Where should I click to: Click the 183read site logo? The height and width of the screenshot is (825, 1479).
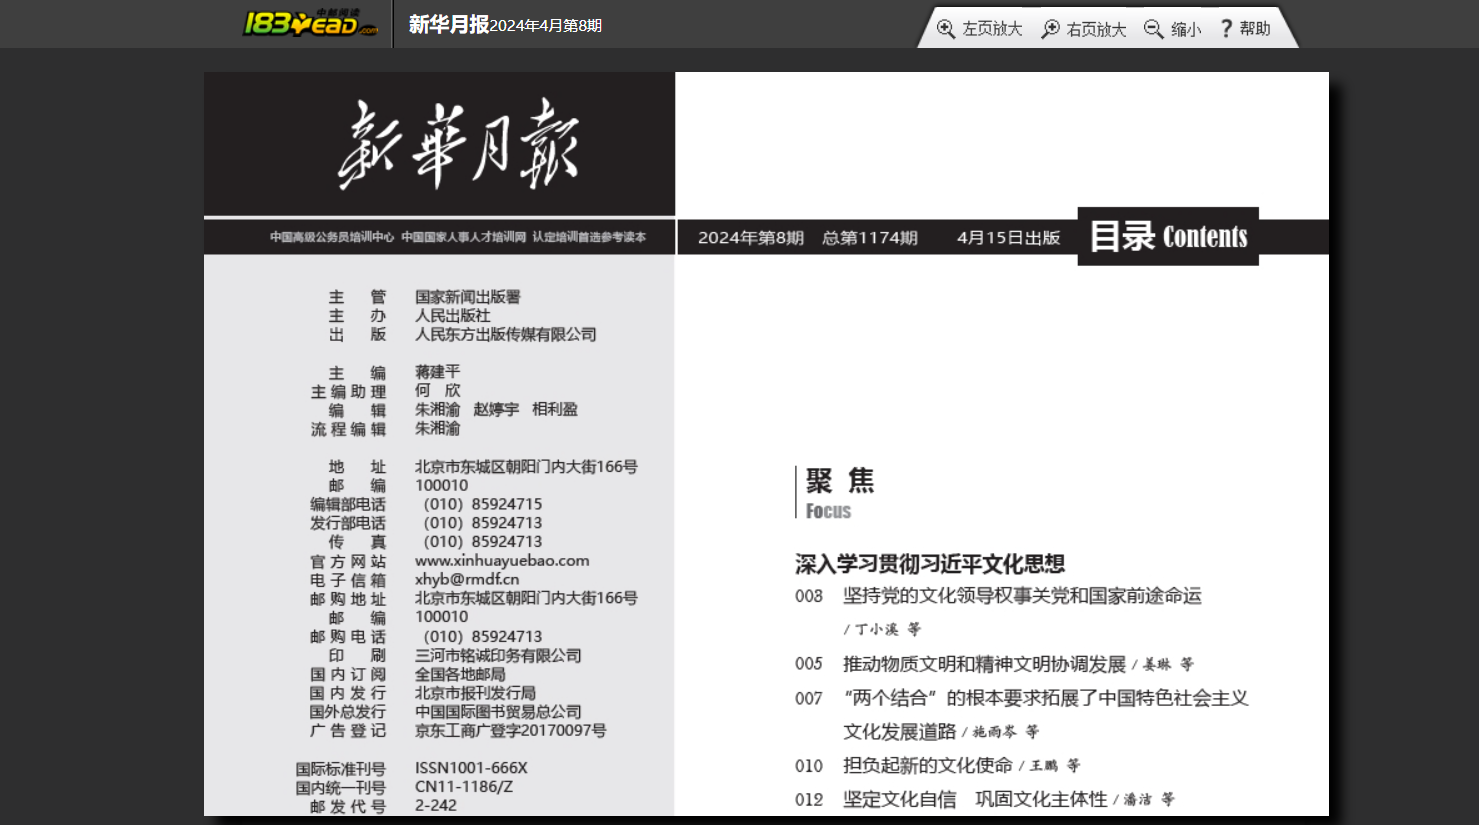click(311, 23)
